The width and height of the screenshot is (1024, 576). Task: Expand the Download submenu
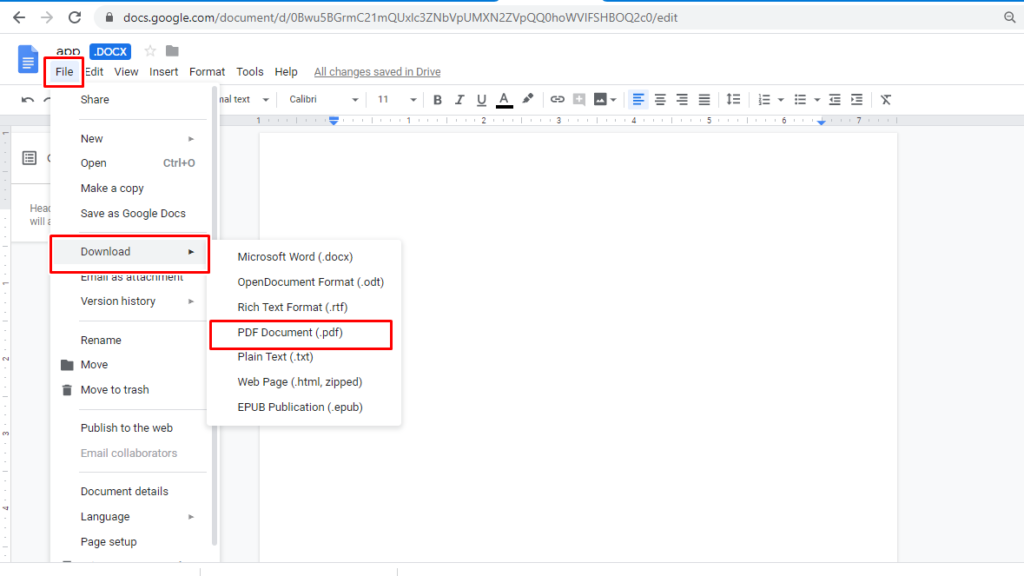[130, 252]
